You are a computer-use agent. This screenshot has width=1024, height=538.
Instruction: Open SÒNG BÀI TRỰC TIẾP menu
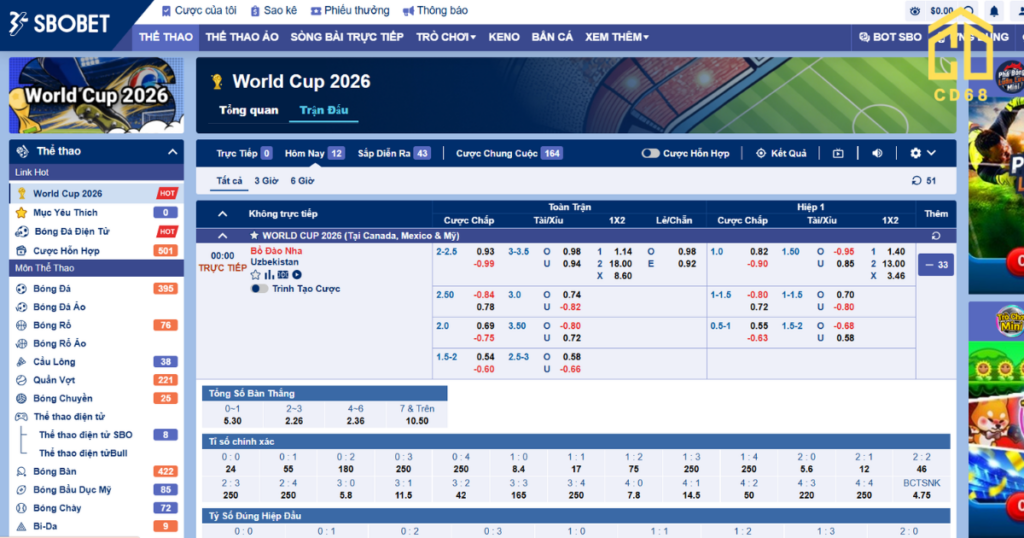point(347,37)
